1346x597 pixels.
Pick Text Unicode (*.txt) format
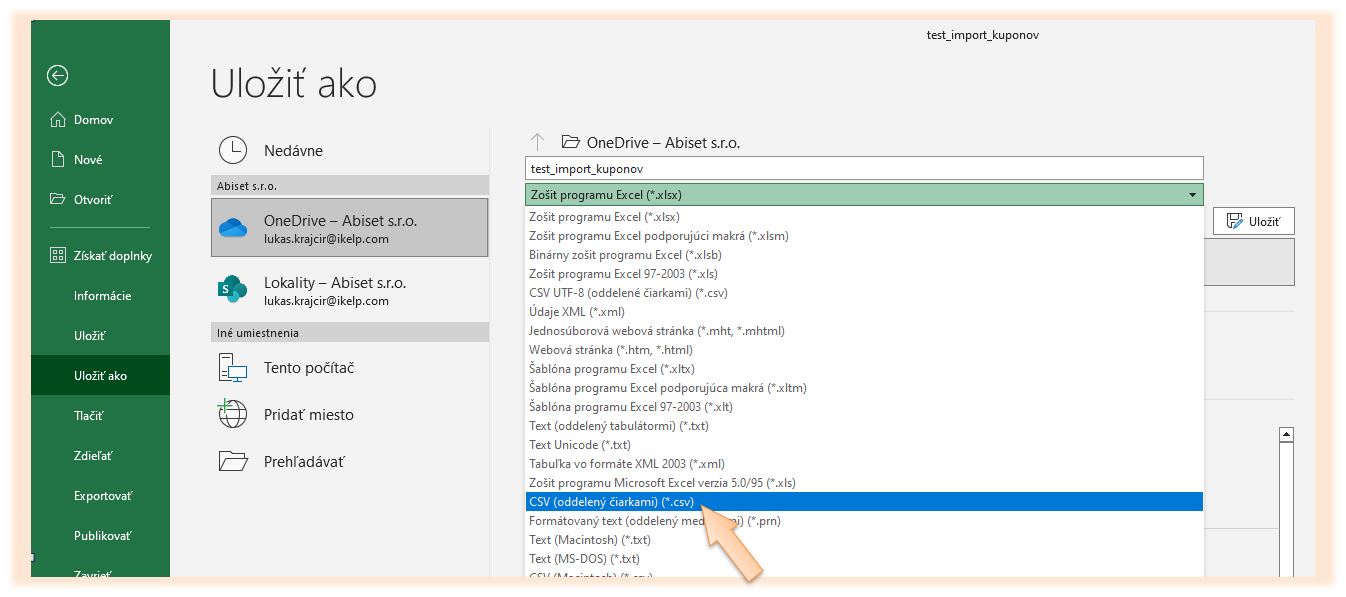(x=579, y=445)
